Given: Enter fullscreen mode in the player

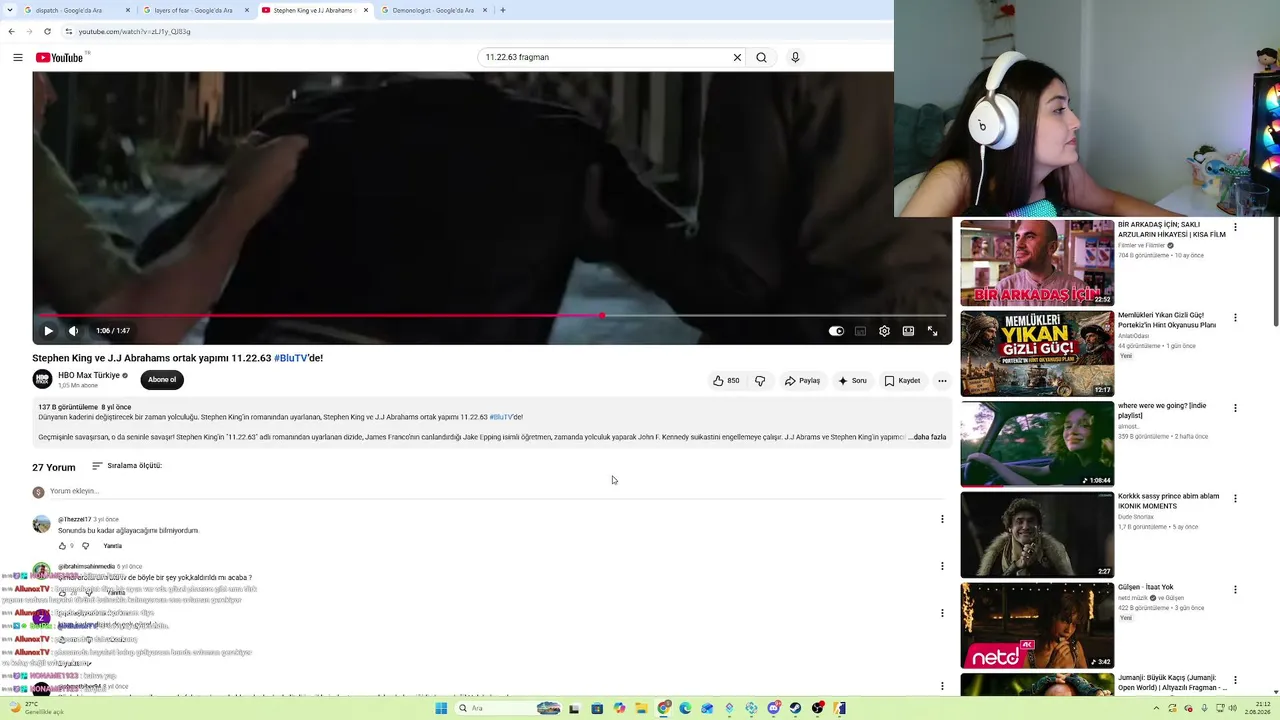Looking at the screenshot, I should [932, 331].
